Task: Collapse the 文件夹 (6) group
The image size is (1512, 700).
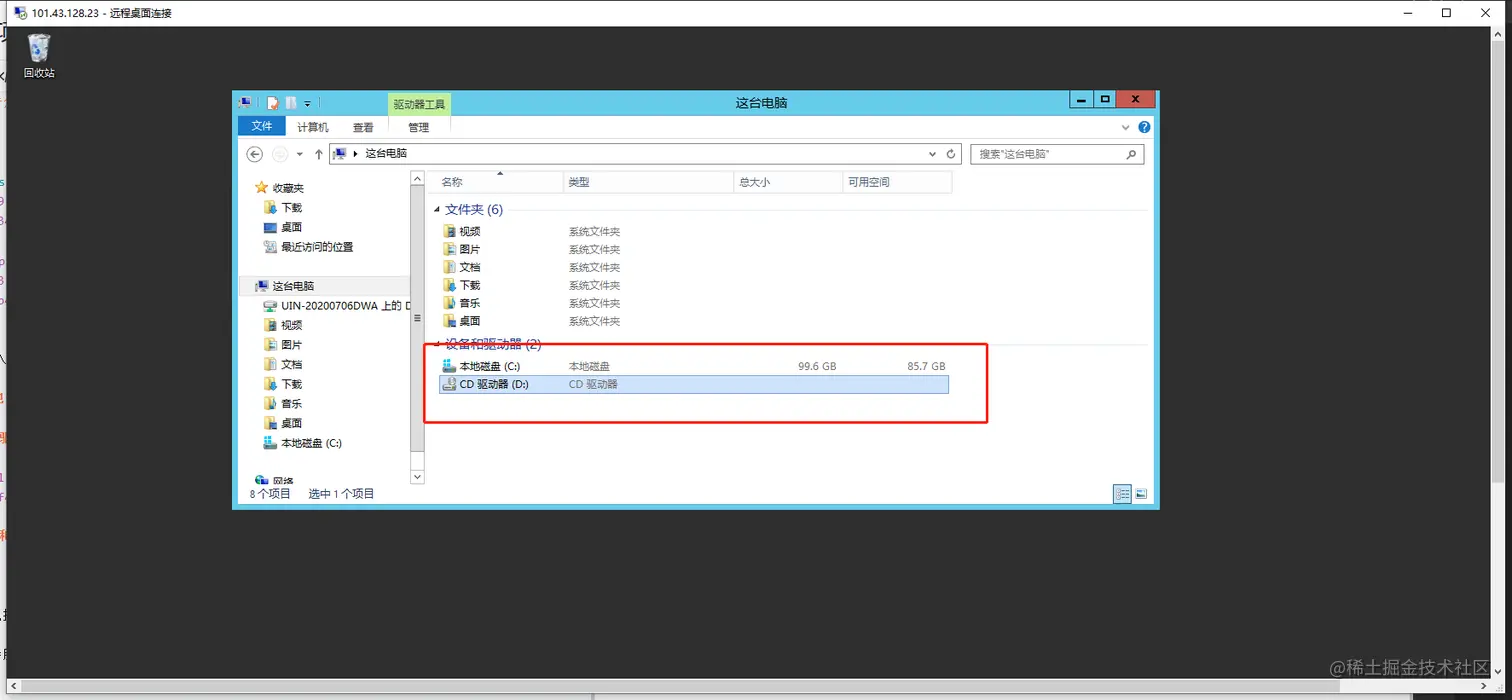Action: pyautogui.click(x=436, y=210)
